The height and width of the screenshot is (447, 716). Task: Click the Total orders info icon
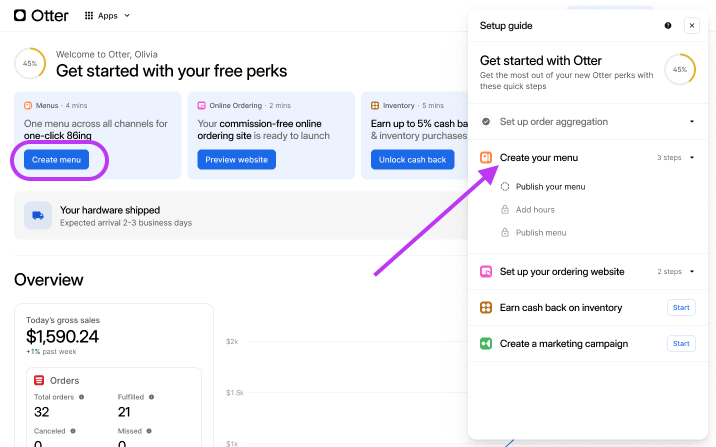tap(81, 397)
